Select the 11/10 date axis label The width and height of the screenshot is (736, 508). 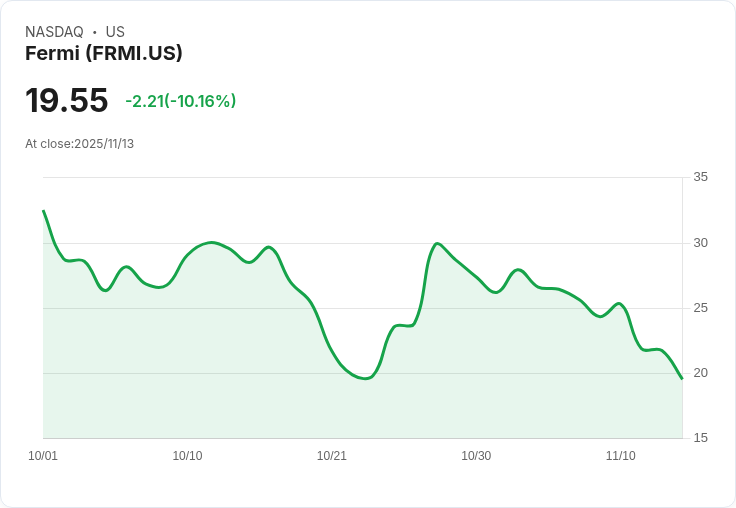click(620, 456)
